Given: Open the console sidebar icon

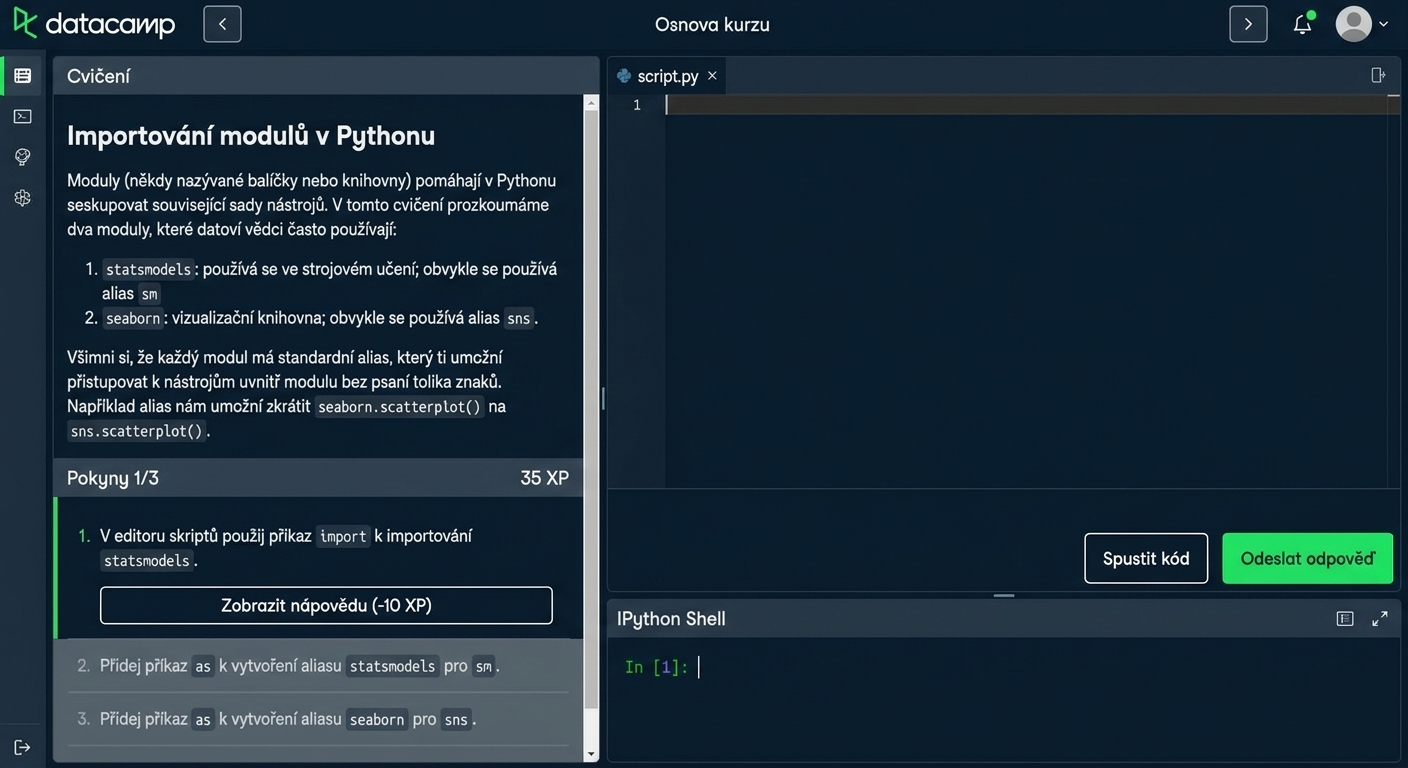Looking at the screenshot, I should (22, 116).
